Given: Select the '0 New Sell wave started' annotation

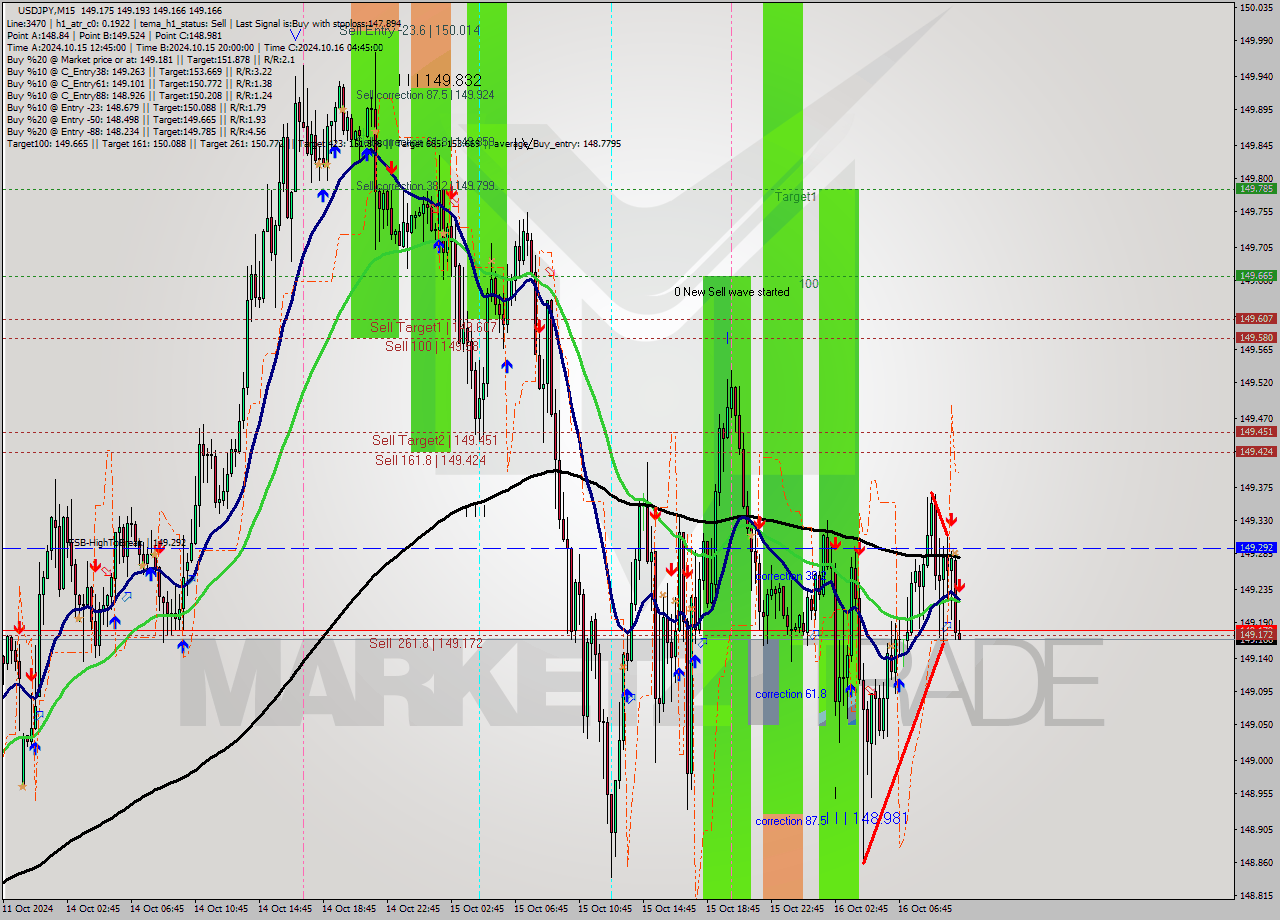Looking at the screenshot, I should [x=731, y=292].
